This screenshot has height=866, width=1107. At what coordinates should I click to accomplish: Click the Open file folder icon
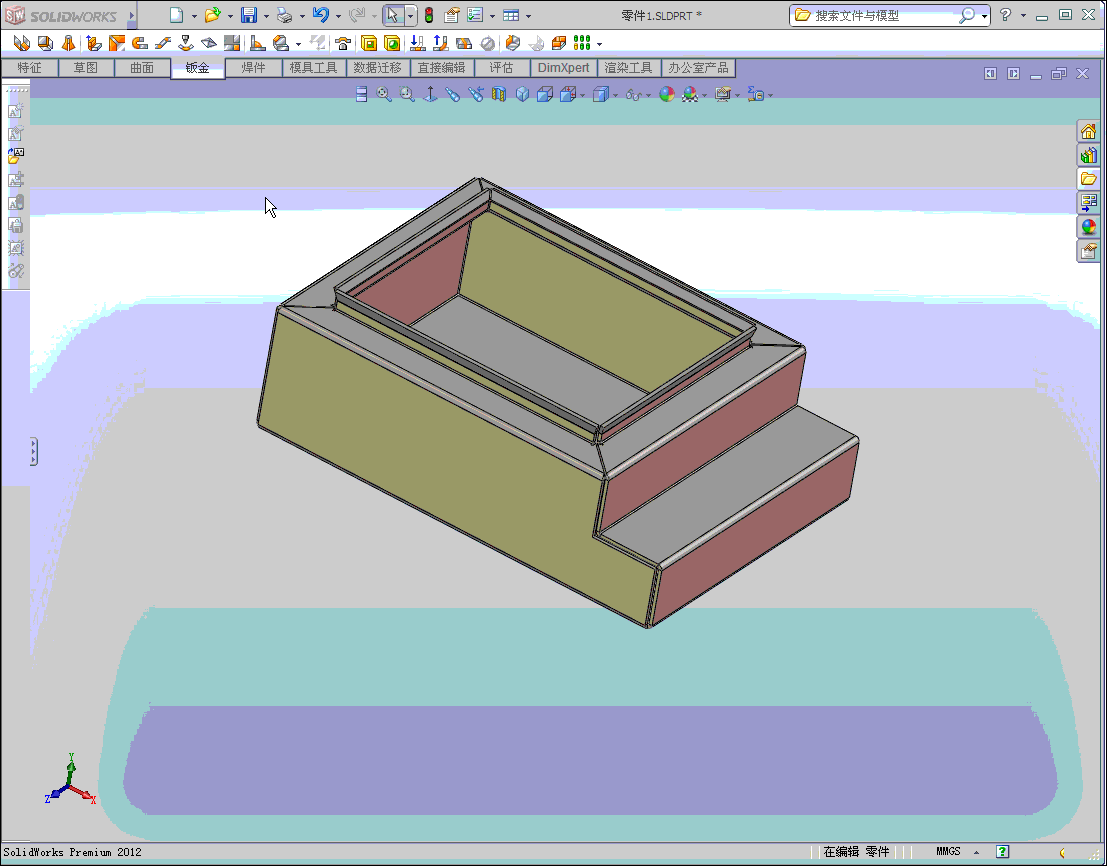pos(212,15)
